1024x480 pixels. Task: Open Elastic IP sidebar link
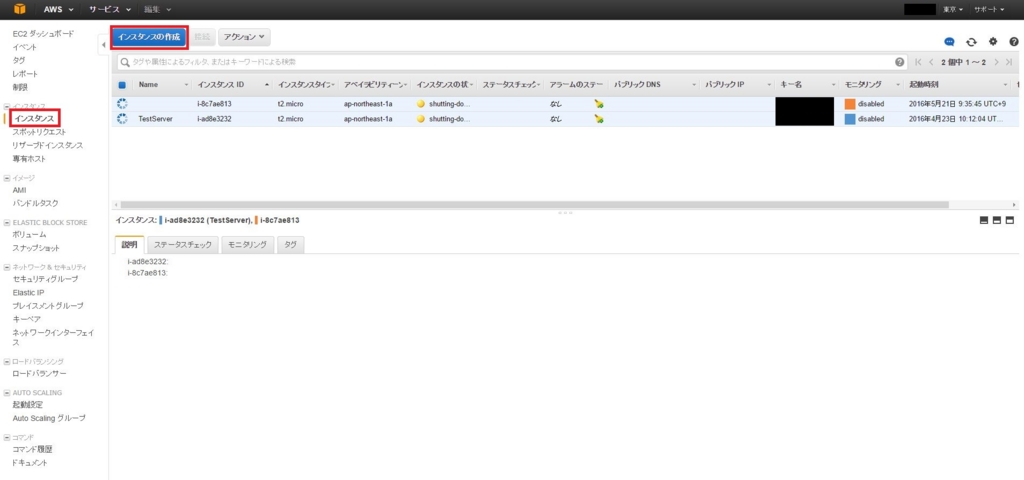point(28,293)
